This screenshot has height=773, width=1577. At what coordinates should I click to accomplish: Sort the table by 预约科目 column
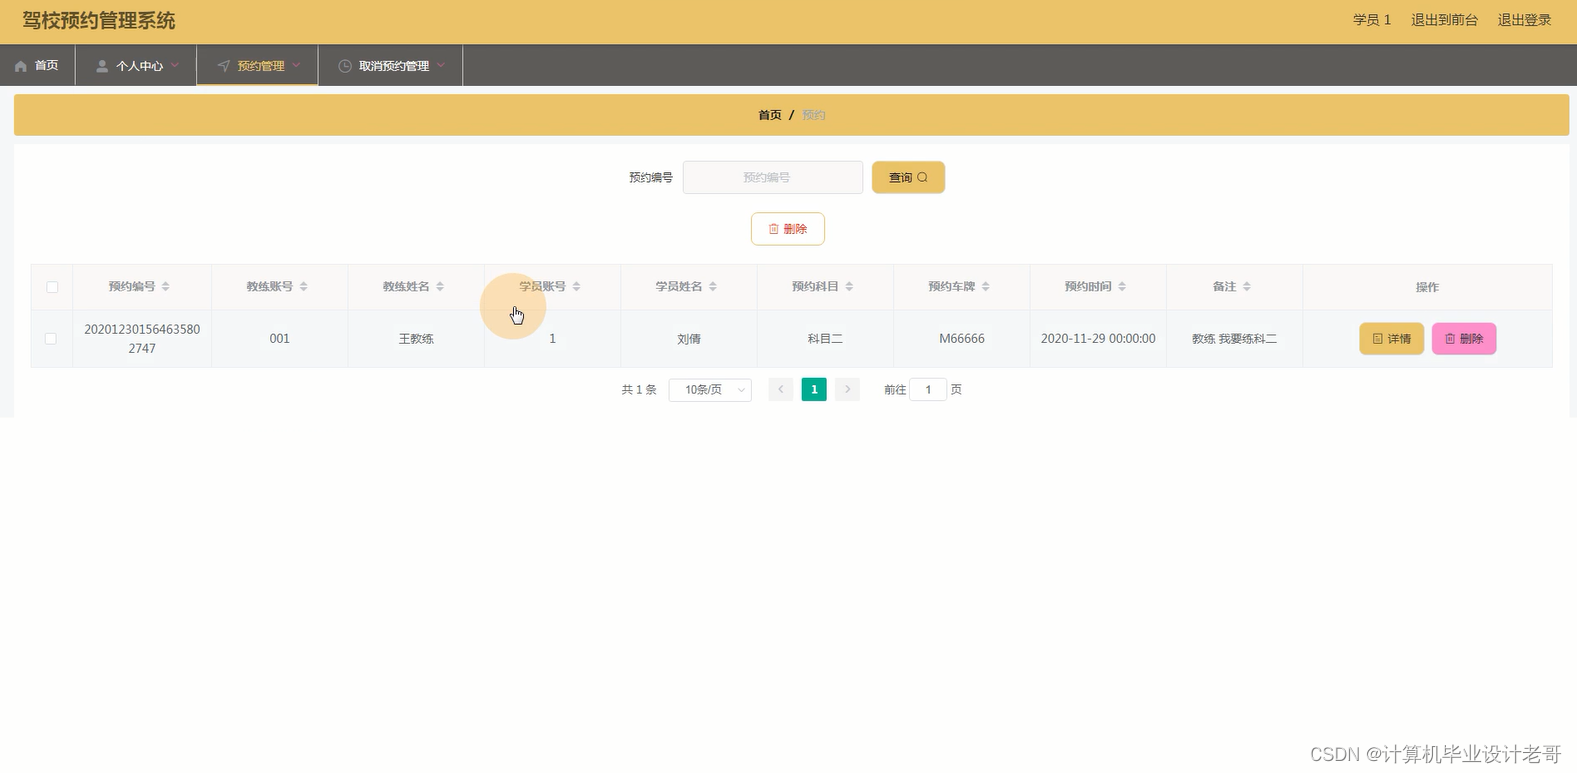(849, 287)
